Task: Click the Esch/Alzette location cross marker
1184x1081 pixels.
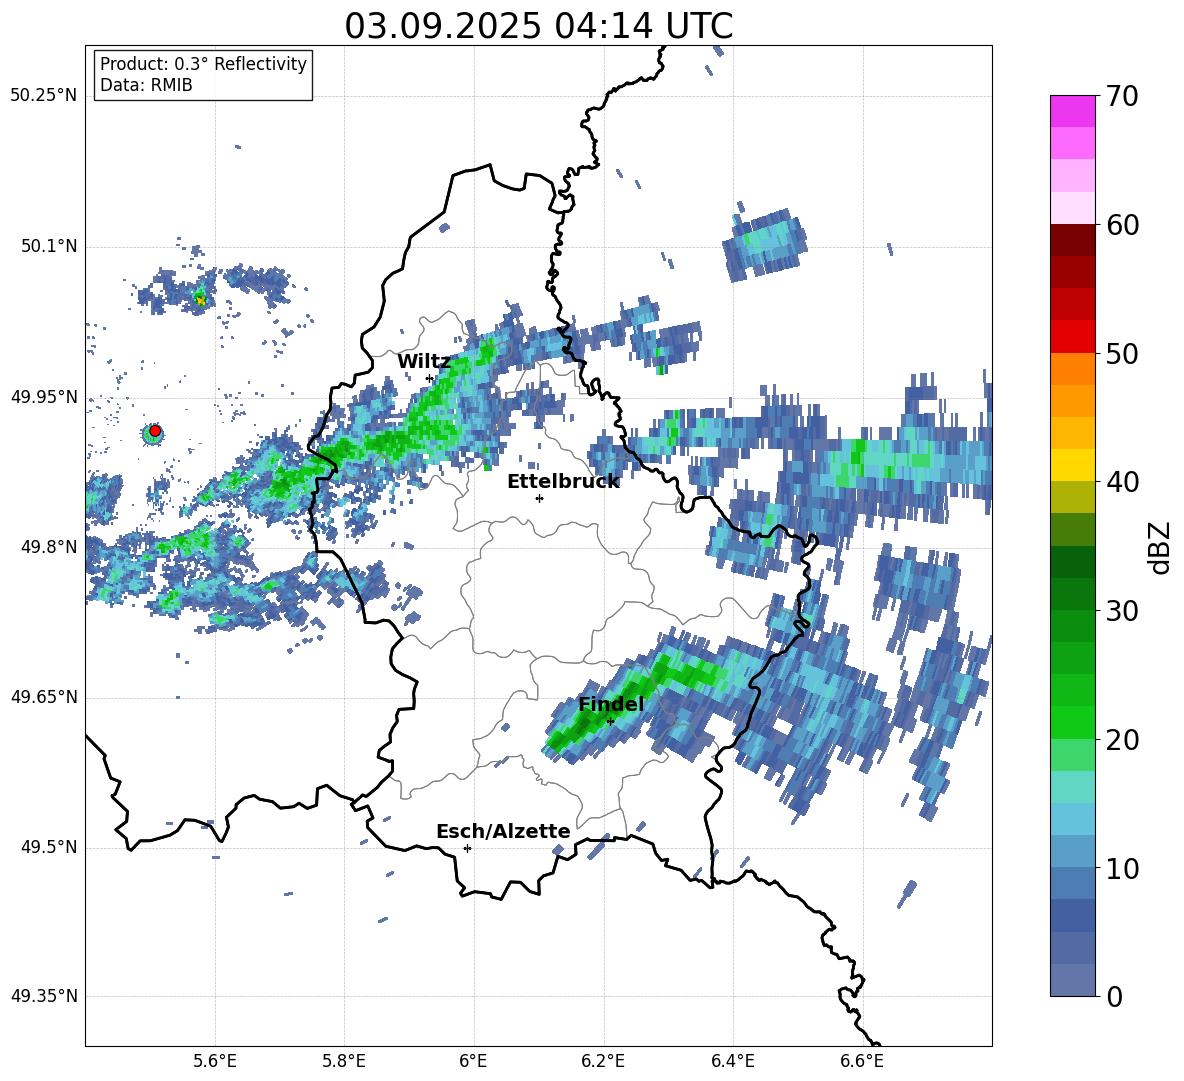Action: click(467, 848)
